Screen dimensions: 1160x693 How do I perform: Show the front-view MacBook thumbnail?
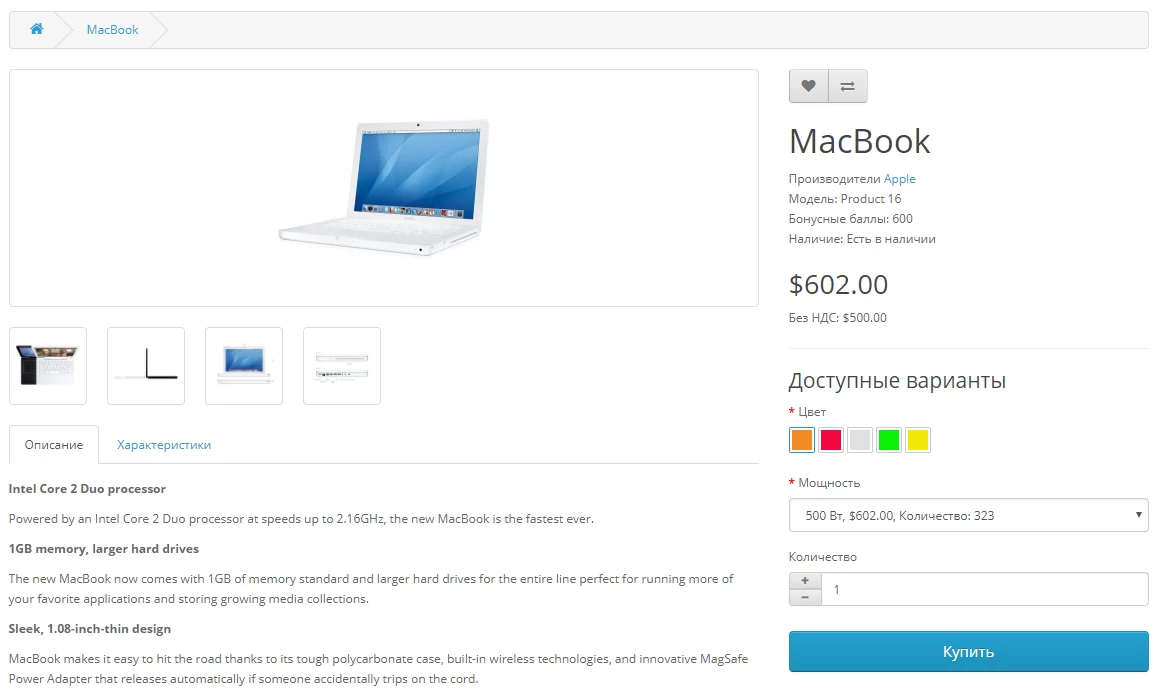[x=244, y=366]
